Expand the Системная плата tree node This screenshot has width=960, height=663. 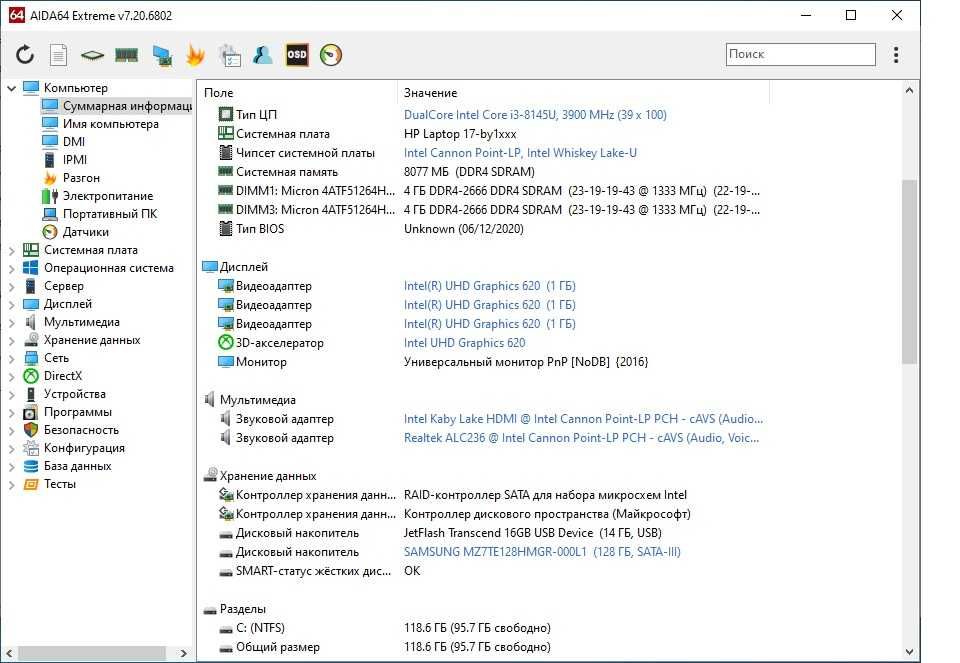(x=11, y=250)
